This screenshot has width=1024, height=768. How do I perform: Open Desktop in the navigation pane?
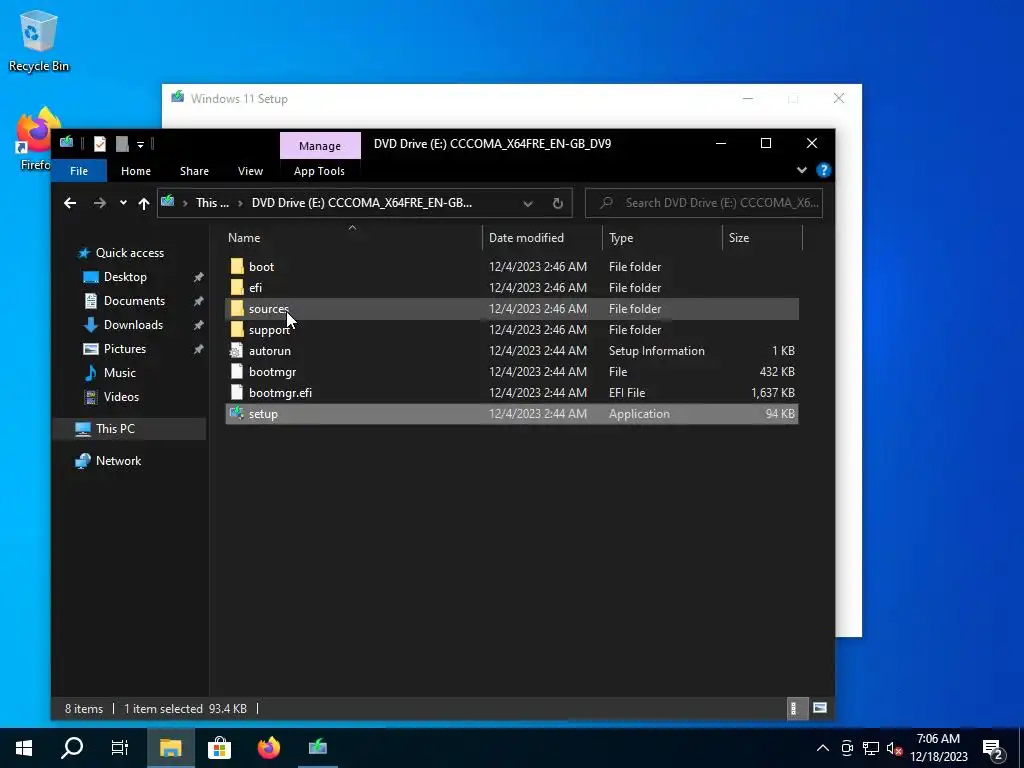coord(125,277)
